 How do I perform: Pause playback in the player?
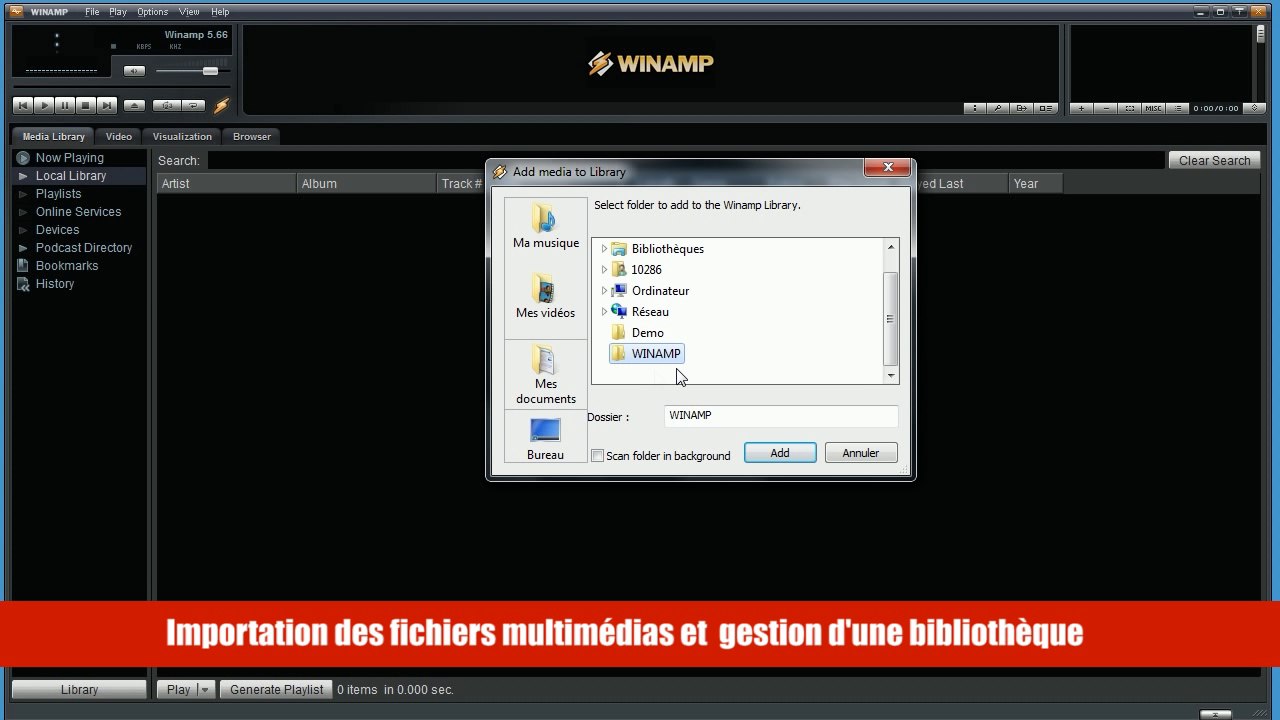(65, 105)
